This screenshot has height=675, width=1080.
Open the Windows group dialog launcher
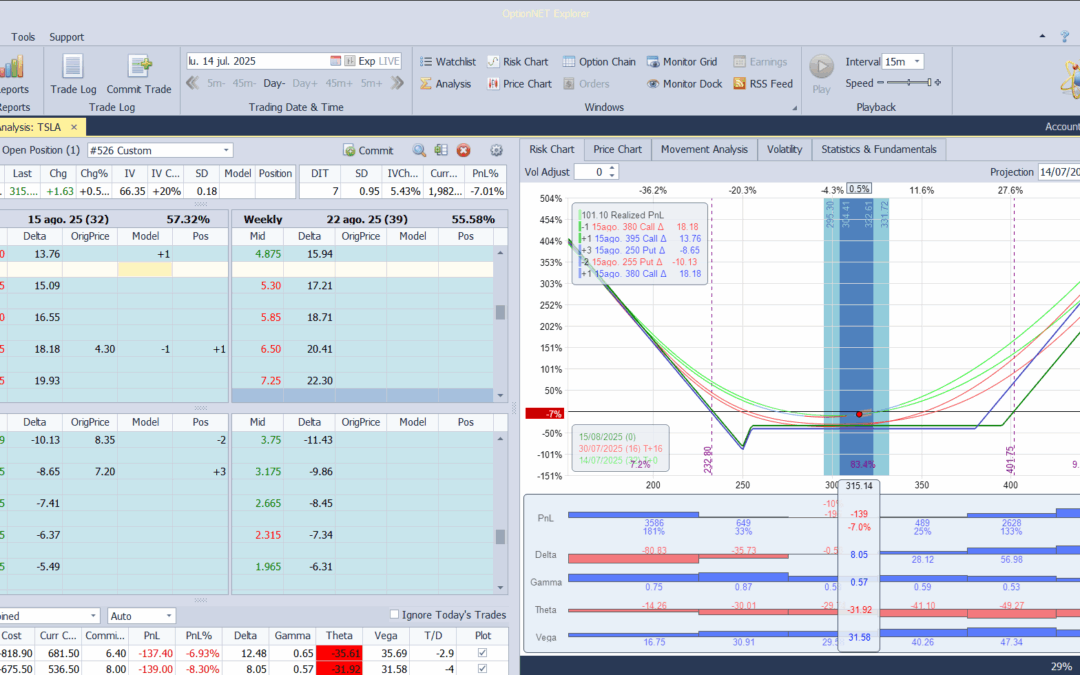[x=794, y=108]
